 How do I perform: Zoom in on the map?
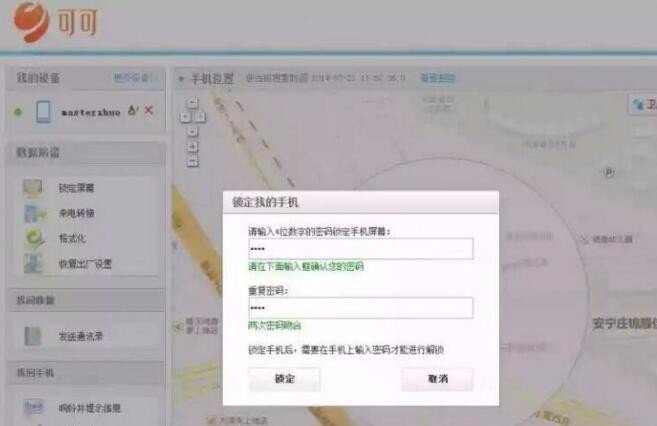point(192,147)
